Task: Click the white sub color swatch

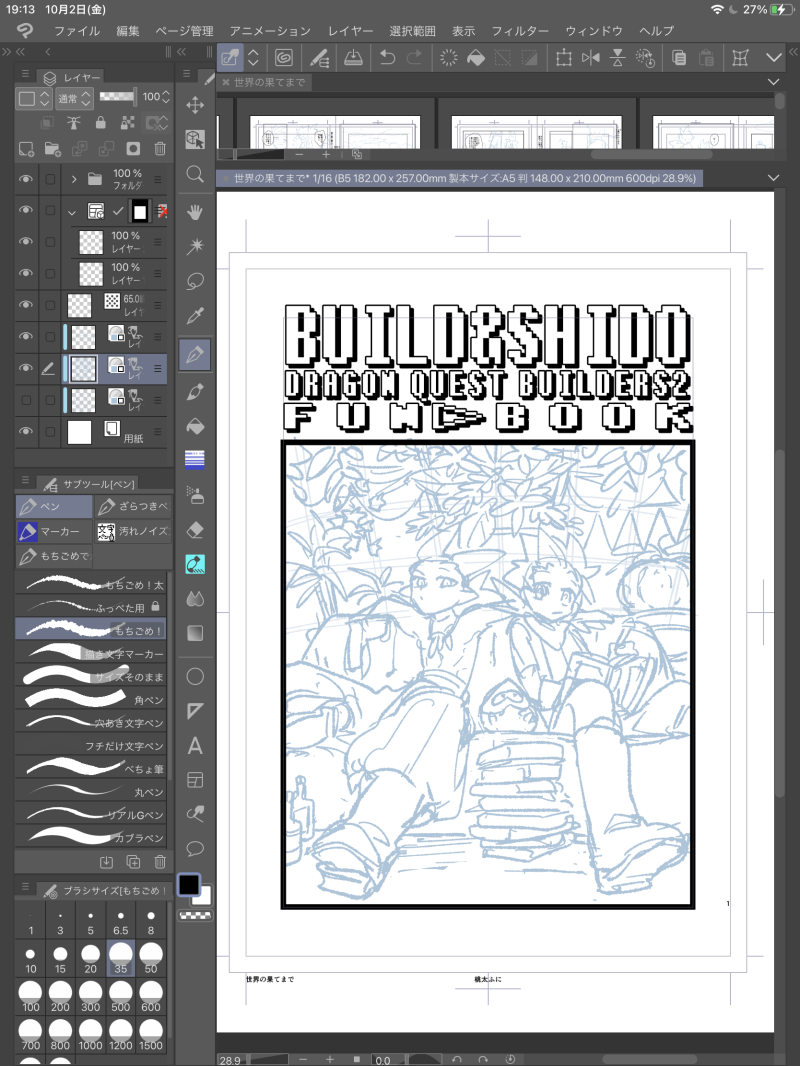Action: 205,897
